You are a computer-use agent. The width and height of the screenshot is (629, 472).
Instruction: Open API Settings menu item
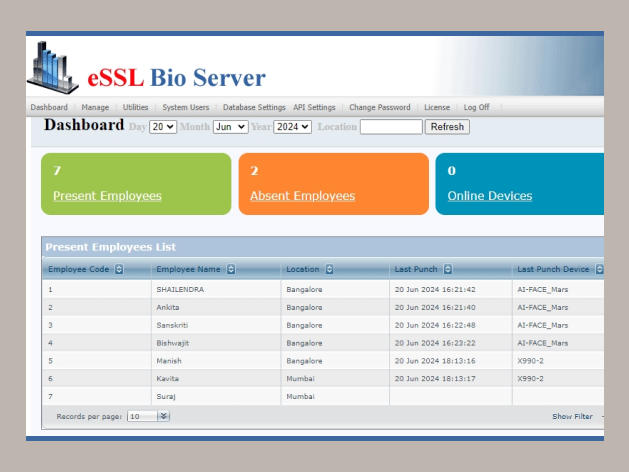[x=314, y=107]
